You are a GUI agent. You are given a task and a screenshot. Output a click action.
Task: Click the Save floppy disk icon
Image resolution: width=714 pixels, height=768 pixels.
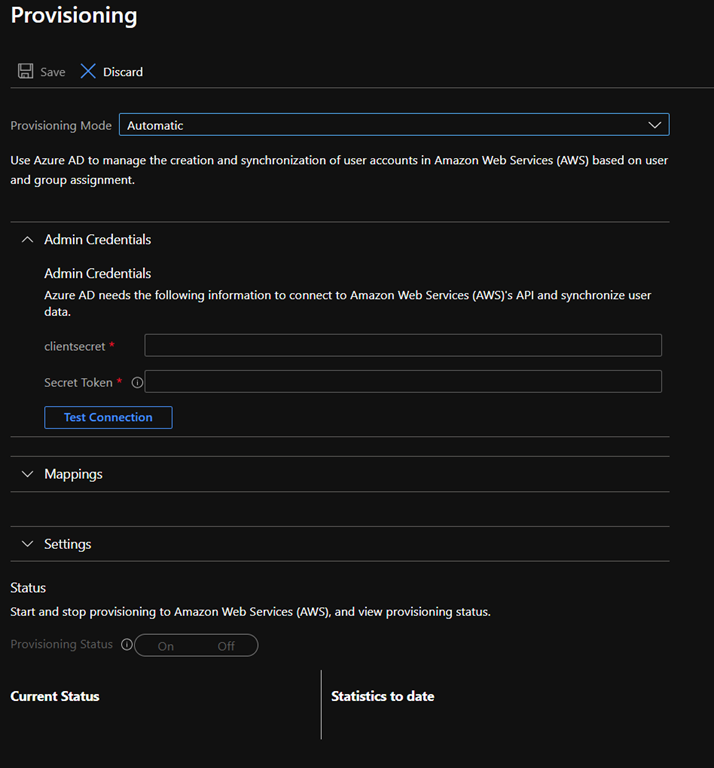point(26,72)
